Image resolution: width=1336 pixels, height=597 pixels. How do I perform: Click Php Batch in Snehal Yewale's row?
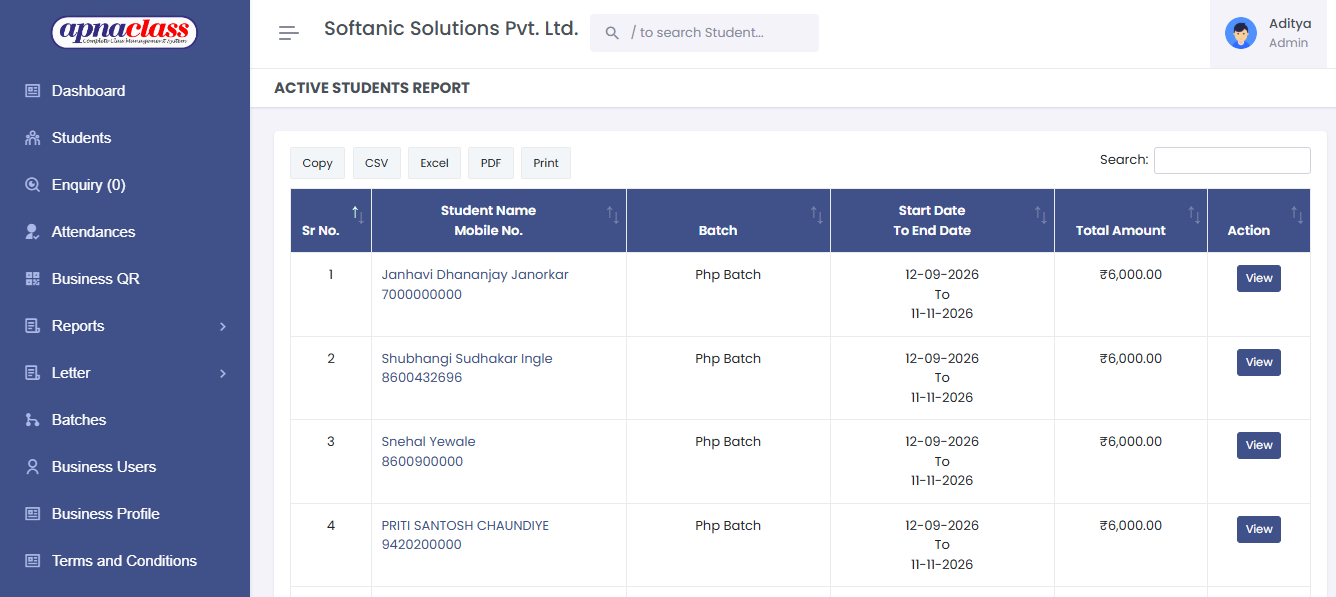[x=728, y=442]
